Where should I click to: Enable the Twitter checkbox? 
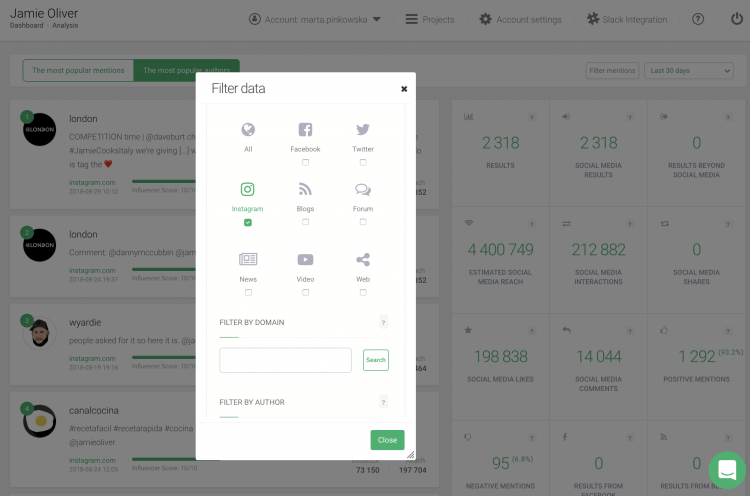coord(363,163)
